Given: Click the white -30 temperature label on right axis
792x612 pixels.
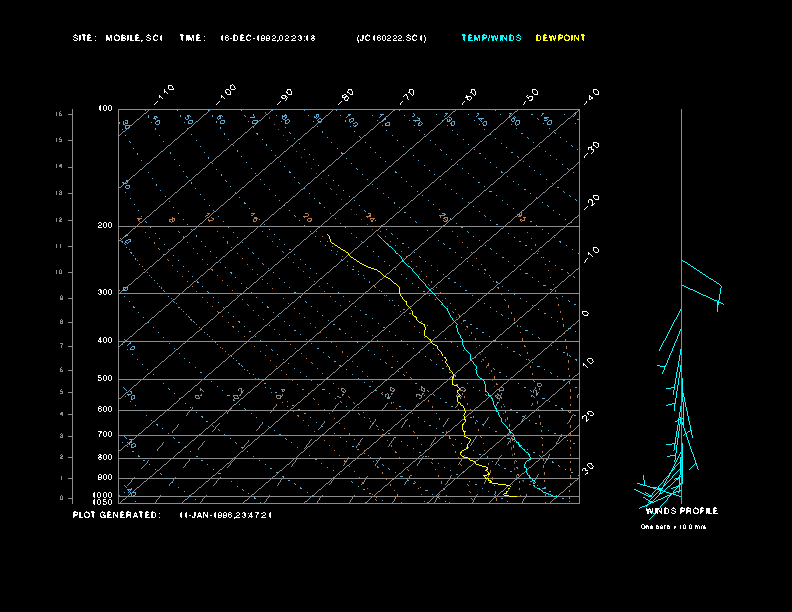Looking at the screenshot, I should (x=592, y=149).
